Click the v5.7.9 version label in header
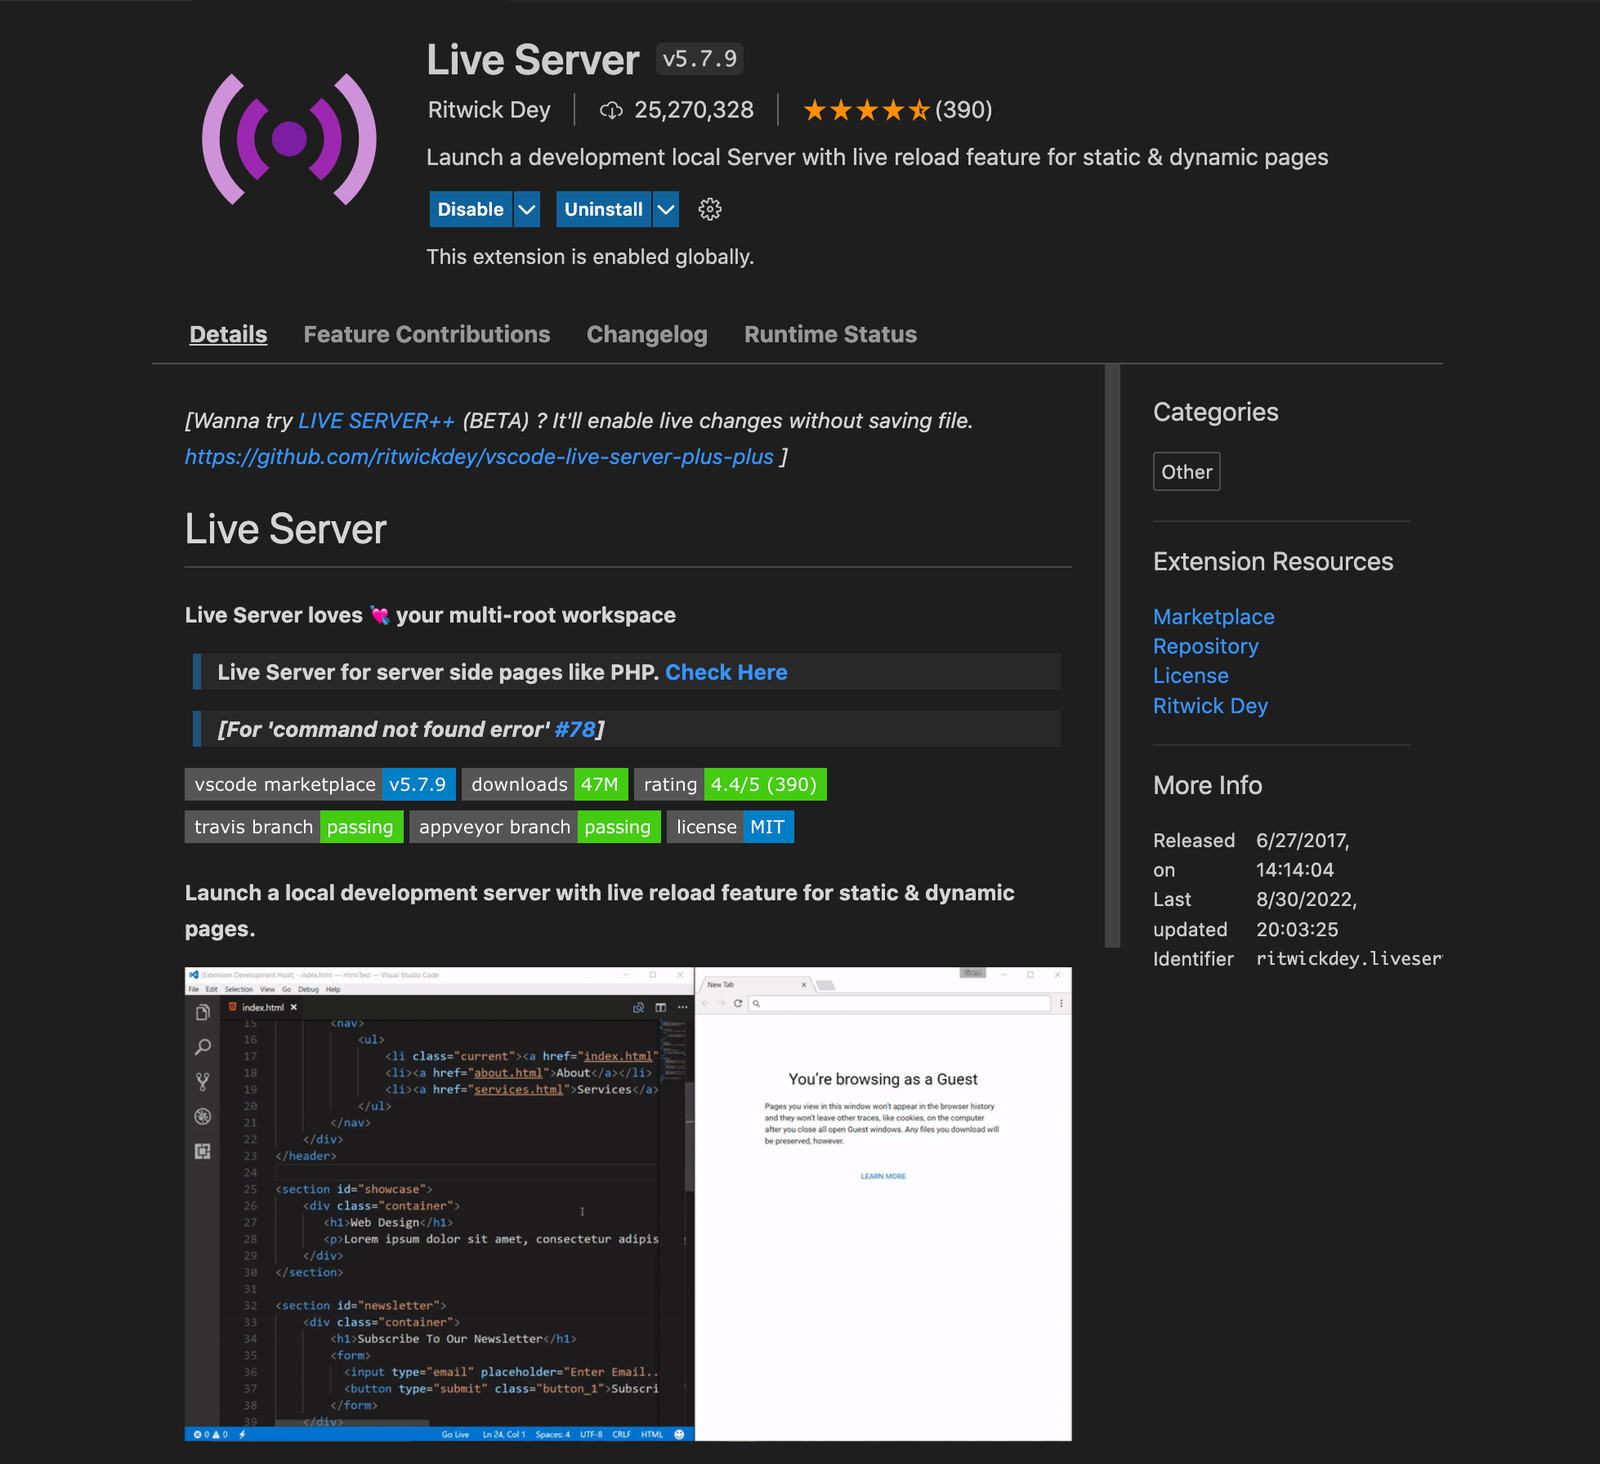Image resolution: width=1600 pixels, height=1464 pixels. point(700,59)
